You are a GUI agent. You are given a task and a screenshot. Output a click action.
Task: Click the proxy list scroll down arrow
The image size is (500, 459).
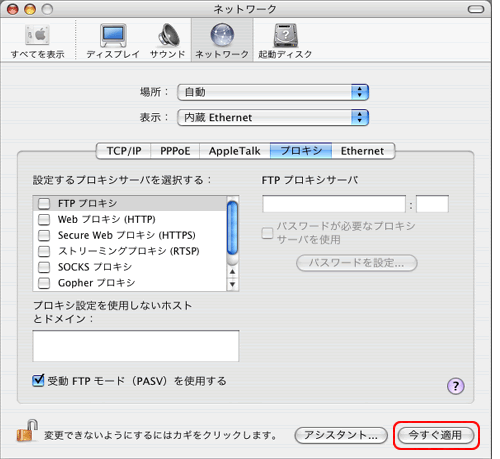point(233,284)
